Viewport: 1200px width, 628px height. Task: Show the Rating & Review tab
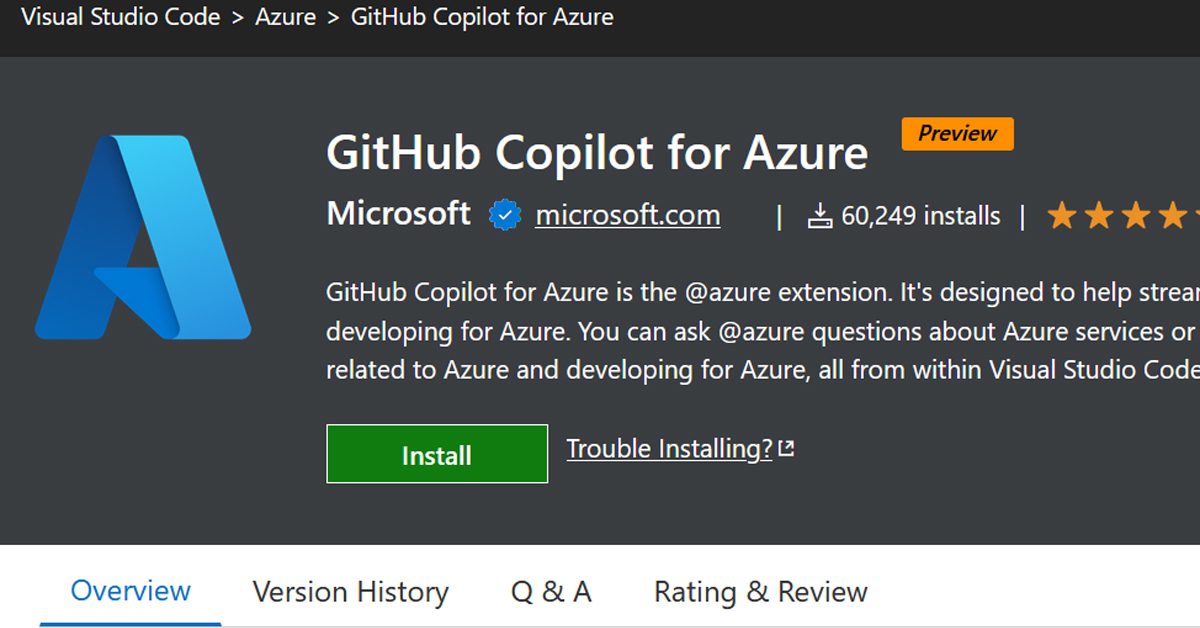tap(760, 592)
